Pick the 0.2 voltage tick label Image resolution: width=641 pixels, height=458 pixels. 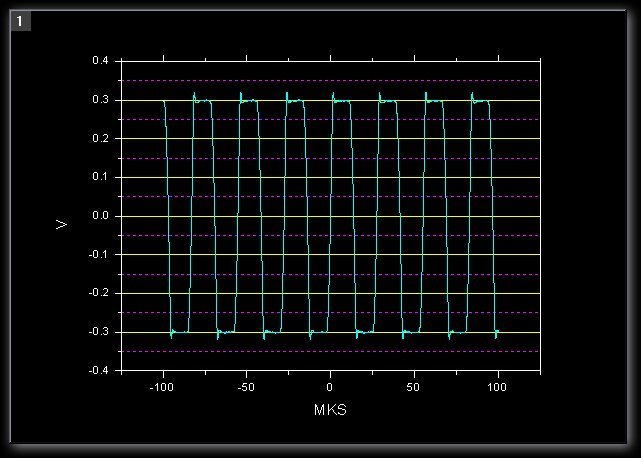tap(100, 139)
